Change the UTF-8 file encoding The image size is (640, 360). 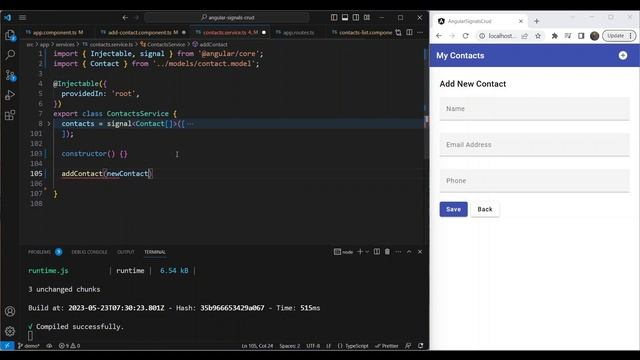coord(313,346)
